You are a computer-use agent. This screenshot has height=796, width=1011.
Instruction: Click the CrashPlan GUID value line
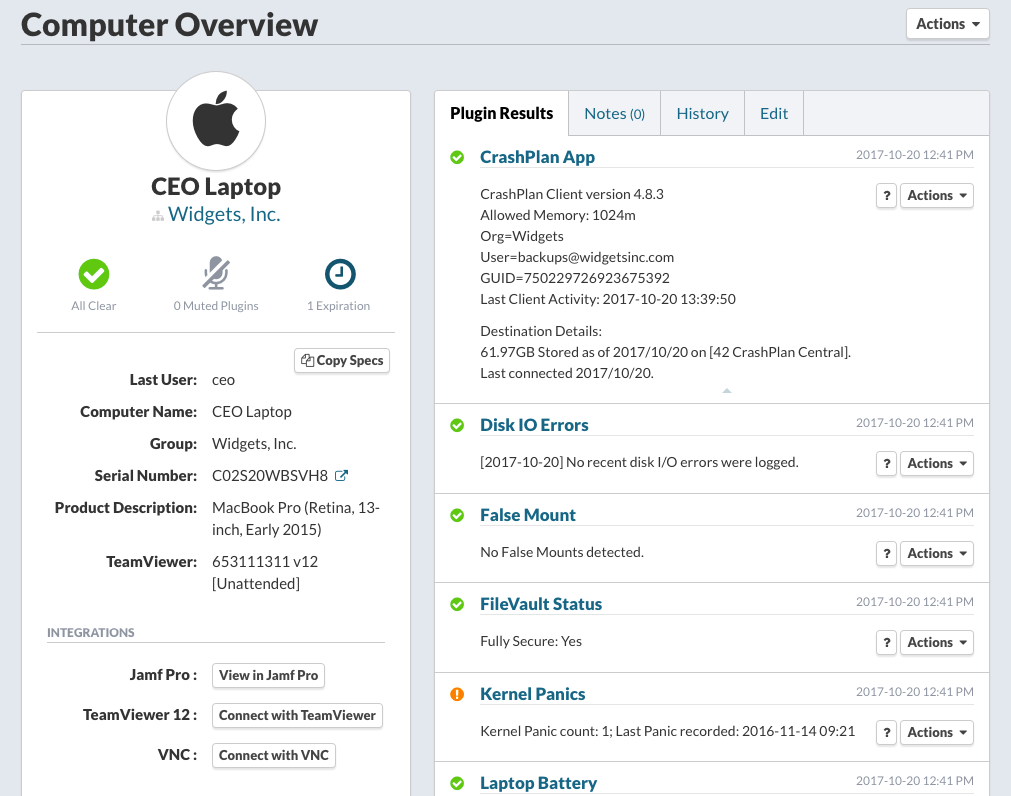pos(575,278)
